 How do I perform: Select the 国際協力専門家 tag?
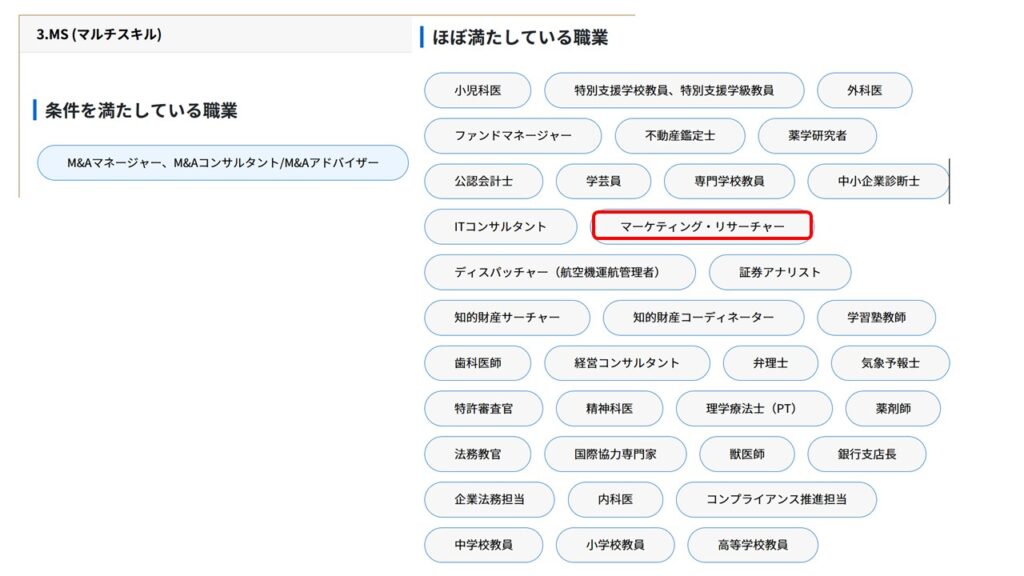coord(615,454)
